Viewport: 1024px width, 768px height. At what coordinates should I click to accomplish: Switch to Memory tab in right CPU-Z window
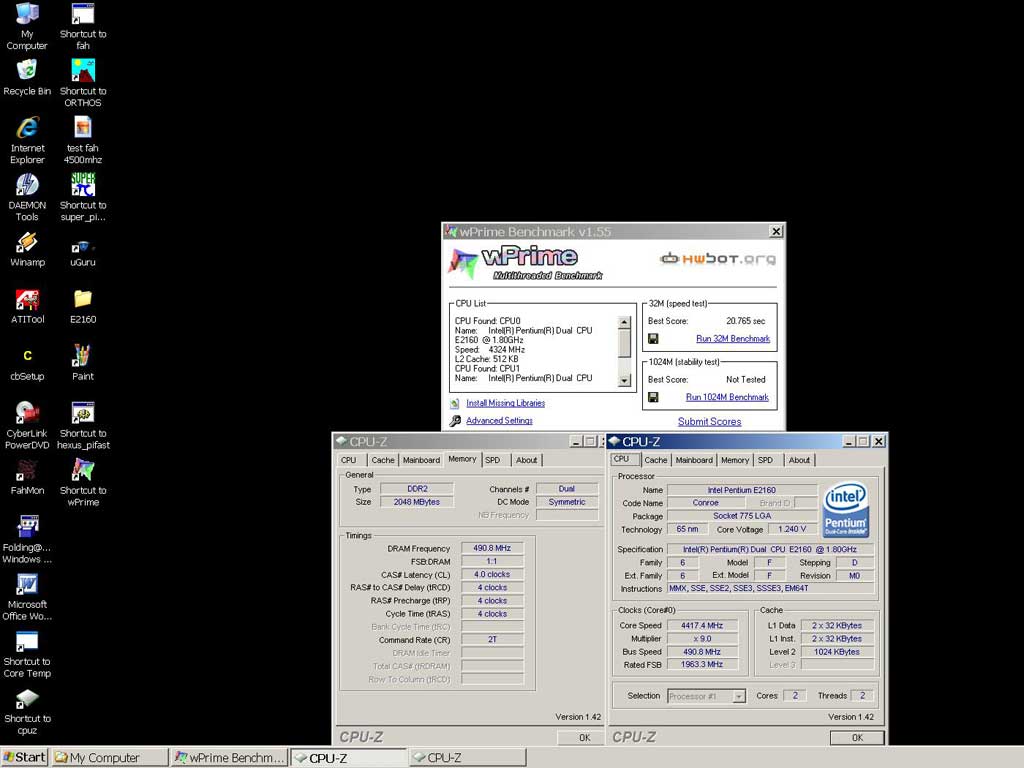click(x=735, y=460)
